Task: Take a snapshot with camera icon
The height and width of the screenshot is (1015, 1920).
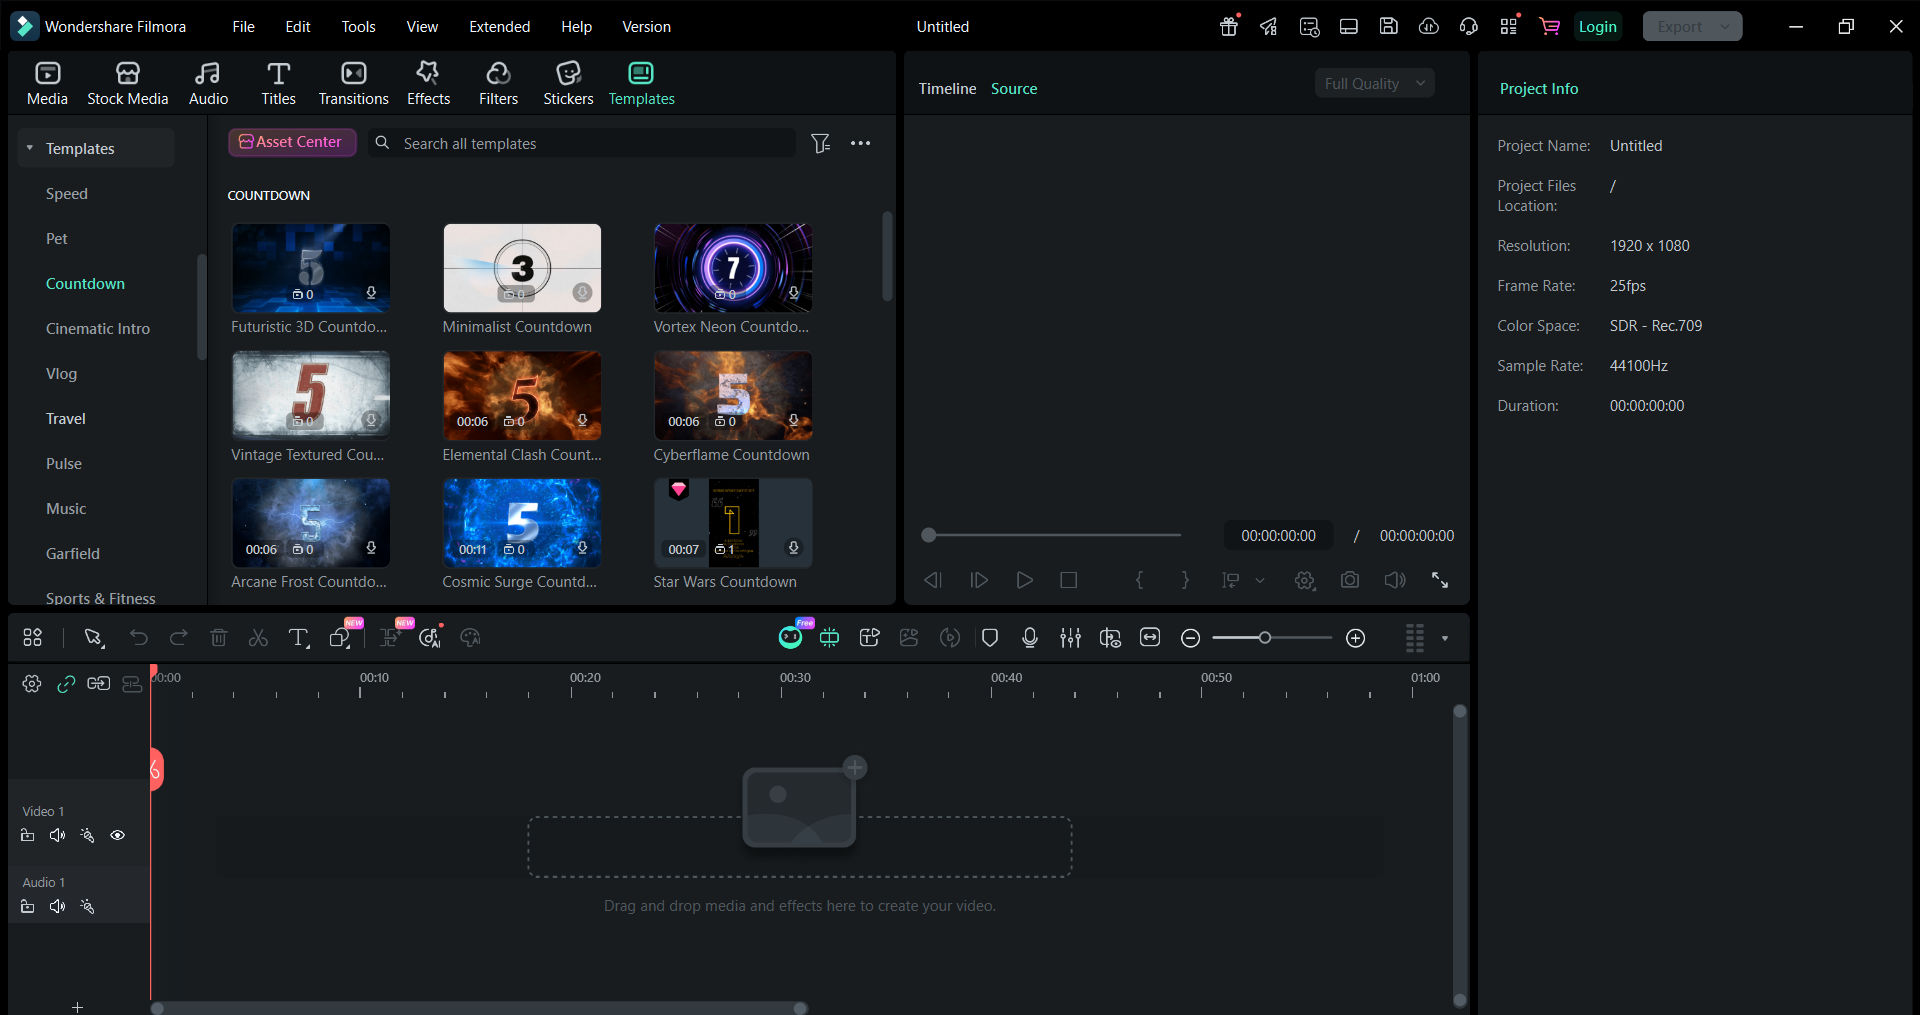Action: tap(1350, 580)
